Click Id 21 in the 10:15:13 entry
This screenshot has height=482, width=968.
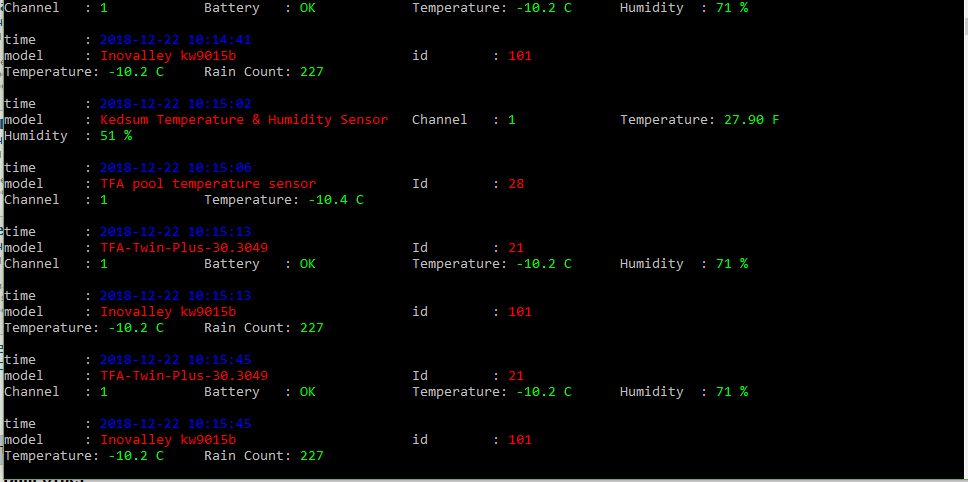pyautogui.click(x=516, y=248)
